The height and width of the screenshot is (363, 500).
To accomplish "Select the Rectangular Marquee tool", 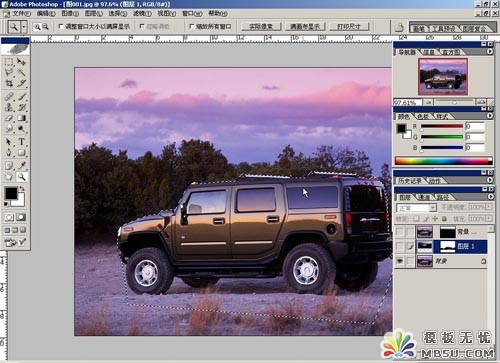I will click(9, 62).
